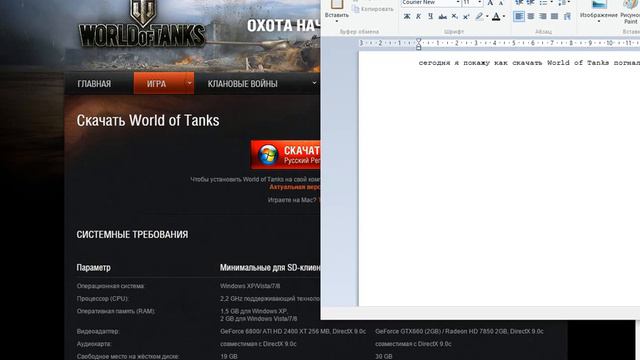Open ИГРА tab on World of Tanks site
640x360 pixels.
tap(156, 84)
